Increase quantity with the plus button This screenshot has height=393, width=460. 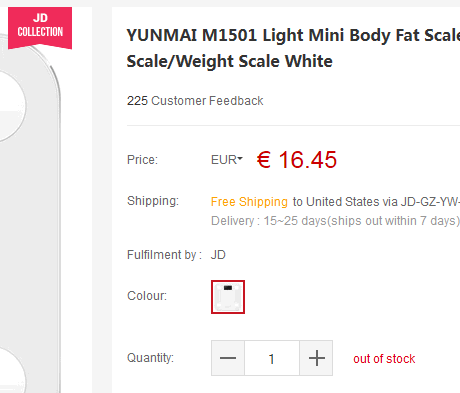point(316,358)
